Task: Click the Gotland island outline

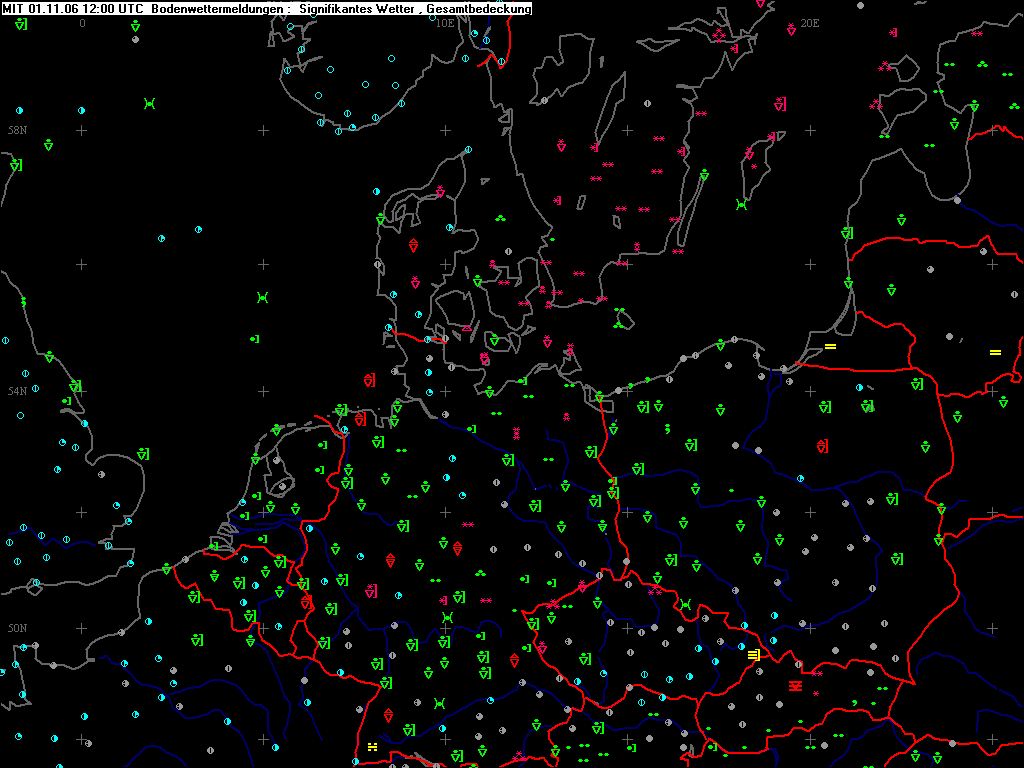Action: pos(754,168)
